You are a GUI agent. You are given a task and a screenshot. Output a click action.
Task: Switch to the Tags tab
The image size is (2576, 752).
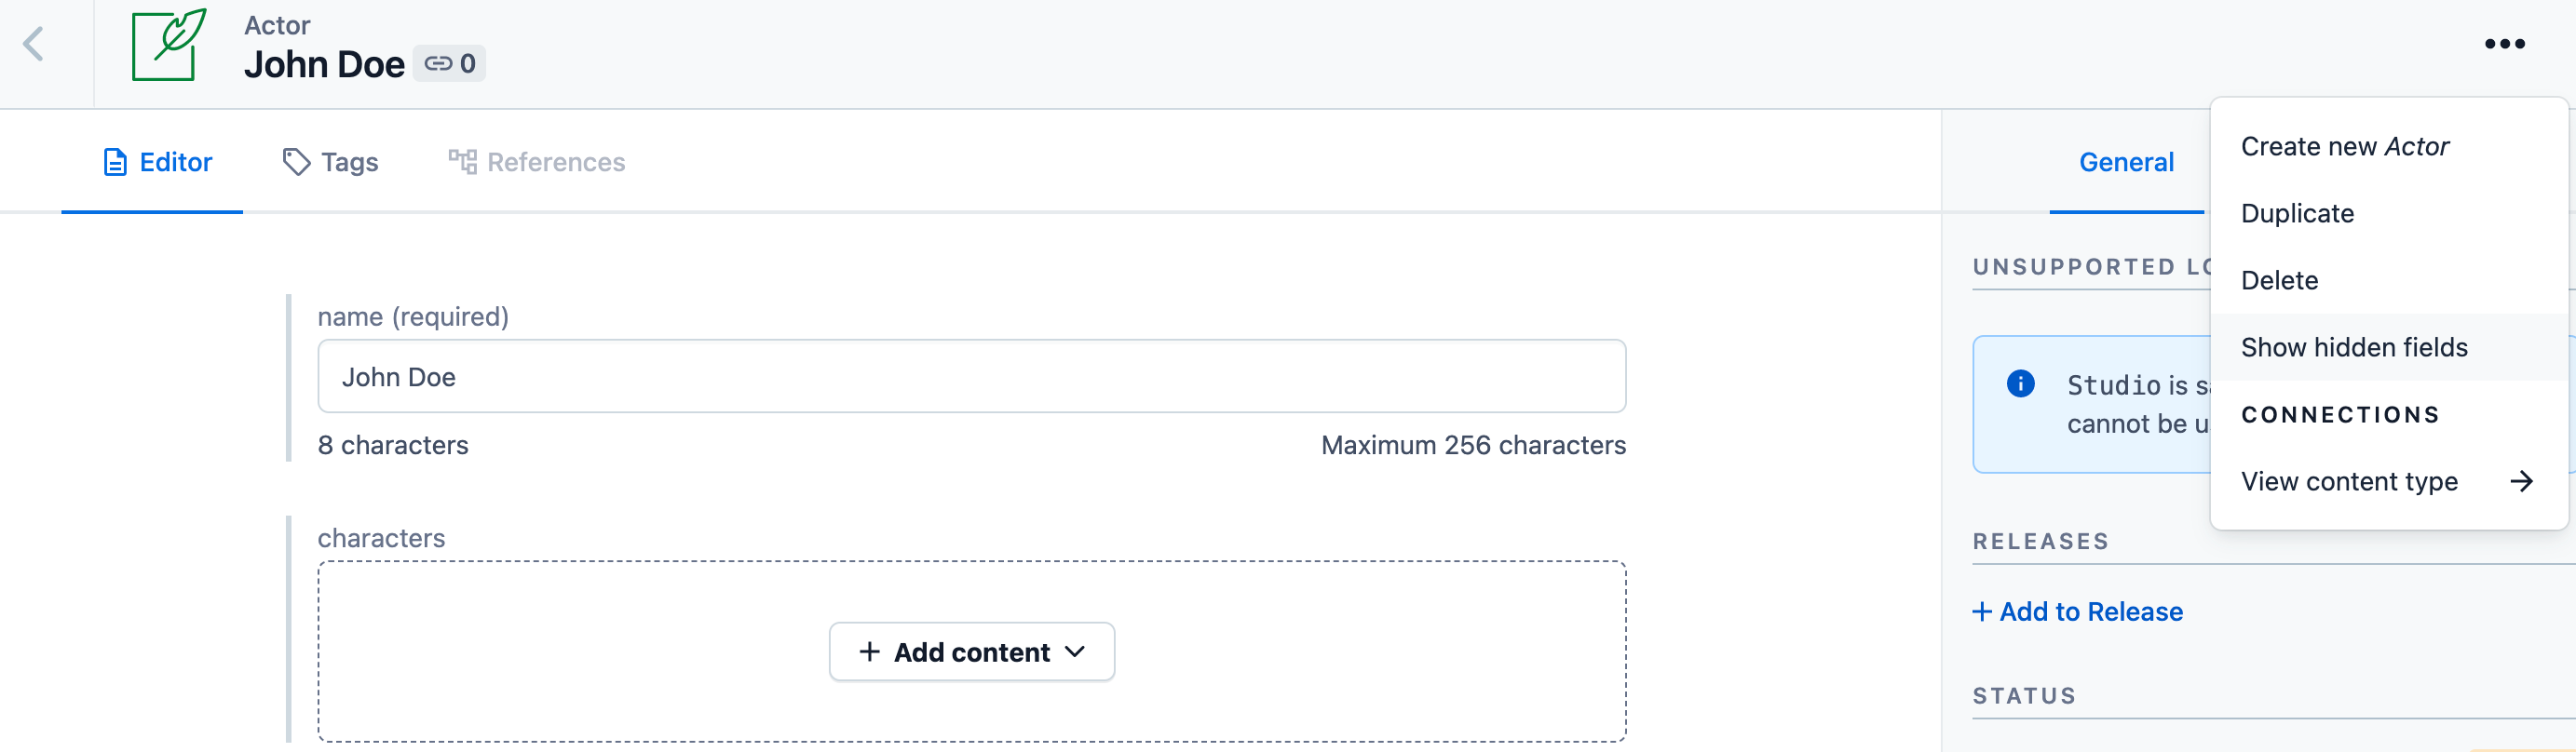[x=349, y=162]
